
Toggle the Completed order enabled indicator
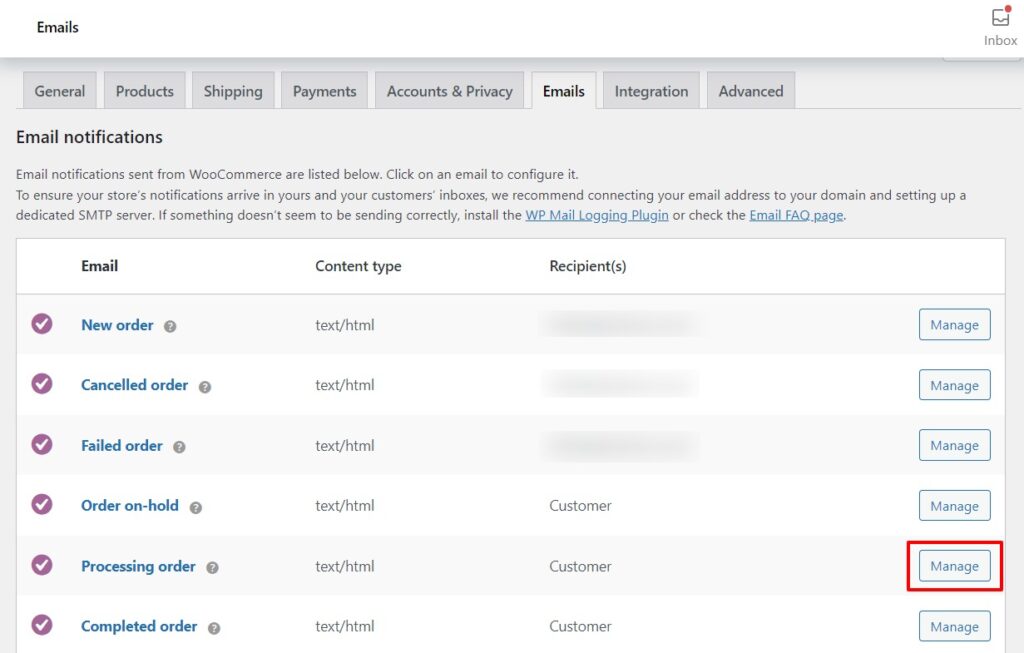41,626
